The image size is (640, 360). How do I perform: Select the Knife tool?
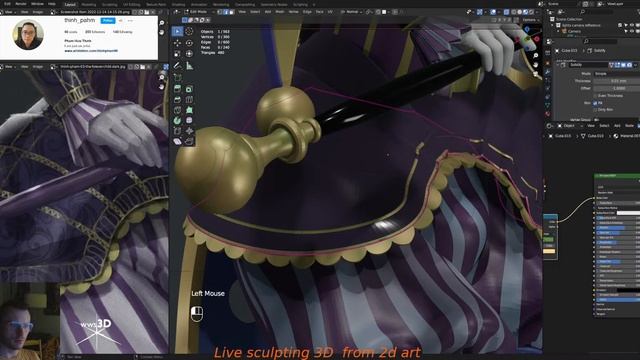[x=177, y=110]
